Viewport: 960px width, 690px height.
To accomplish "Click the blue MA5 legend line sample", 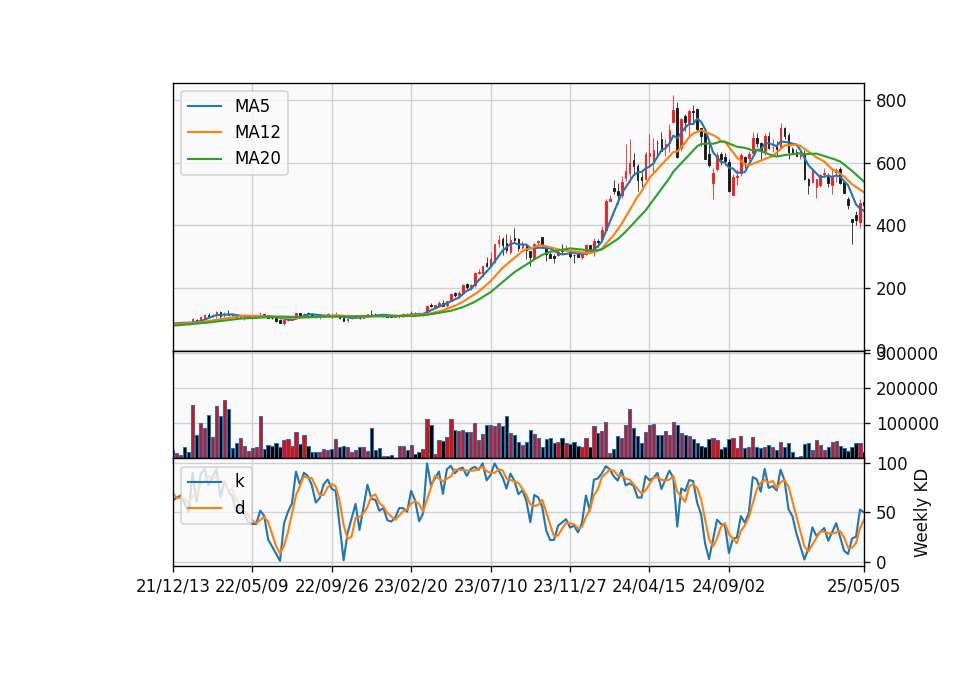I will pyautogui.click(x=204, y=107).
